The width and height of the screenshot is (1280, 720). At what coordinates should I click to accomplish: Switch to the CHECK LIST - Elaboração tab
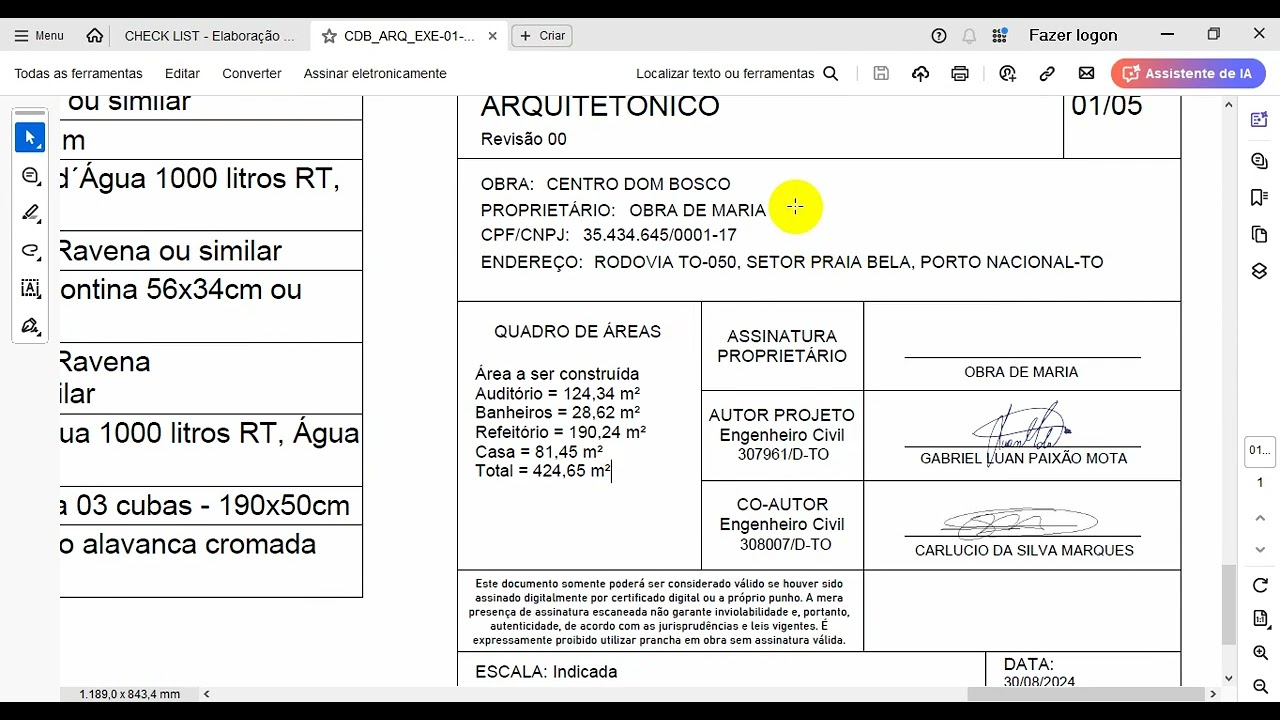[210, 35]
